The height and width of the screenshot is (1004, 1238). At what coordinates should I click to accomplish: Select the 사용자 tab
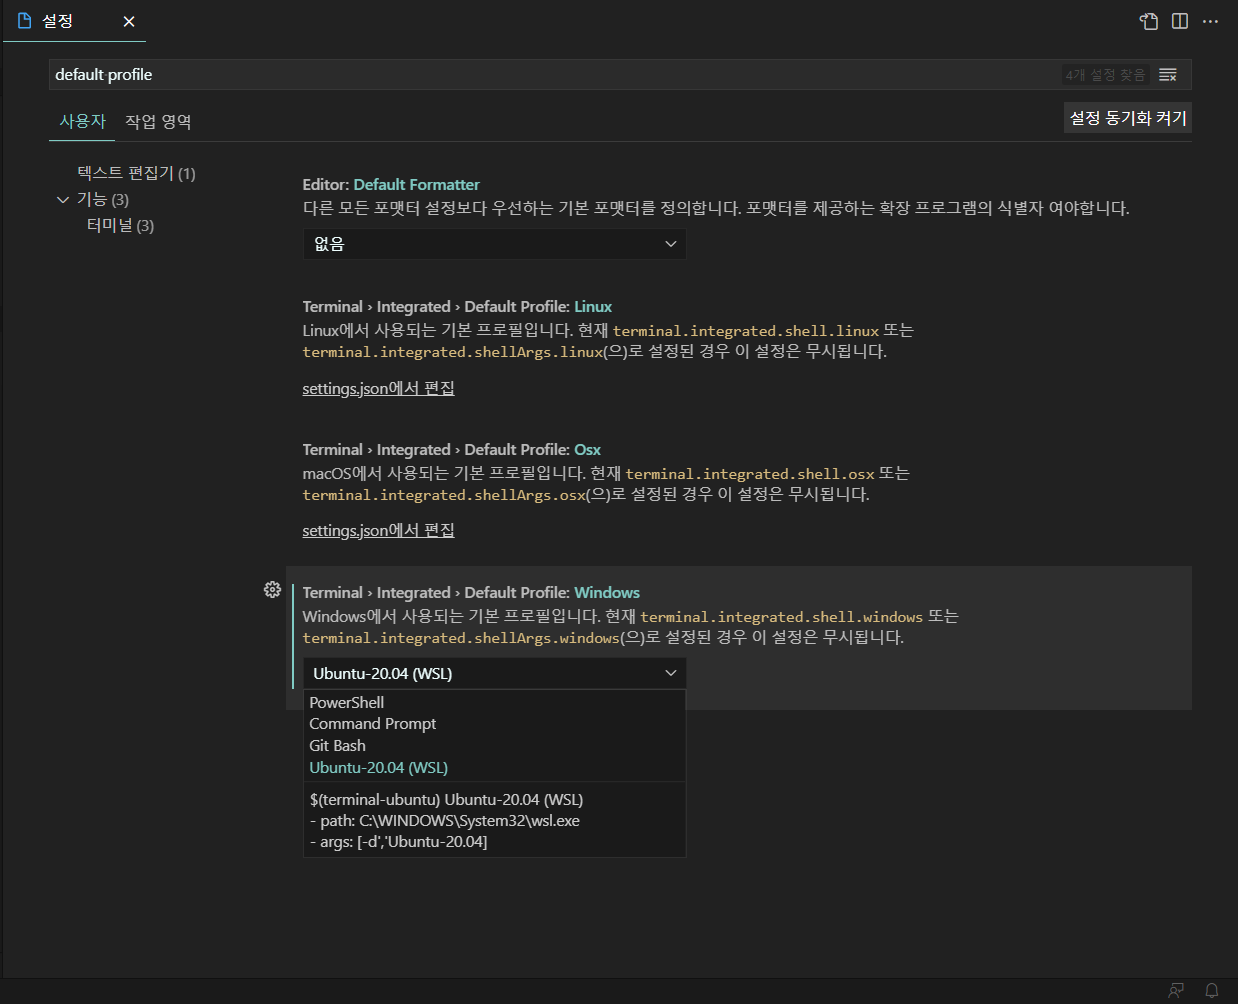click(82, 121)
